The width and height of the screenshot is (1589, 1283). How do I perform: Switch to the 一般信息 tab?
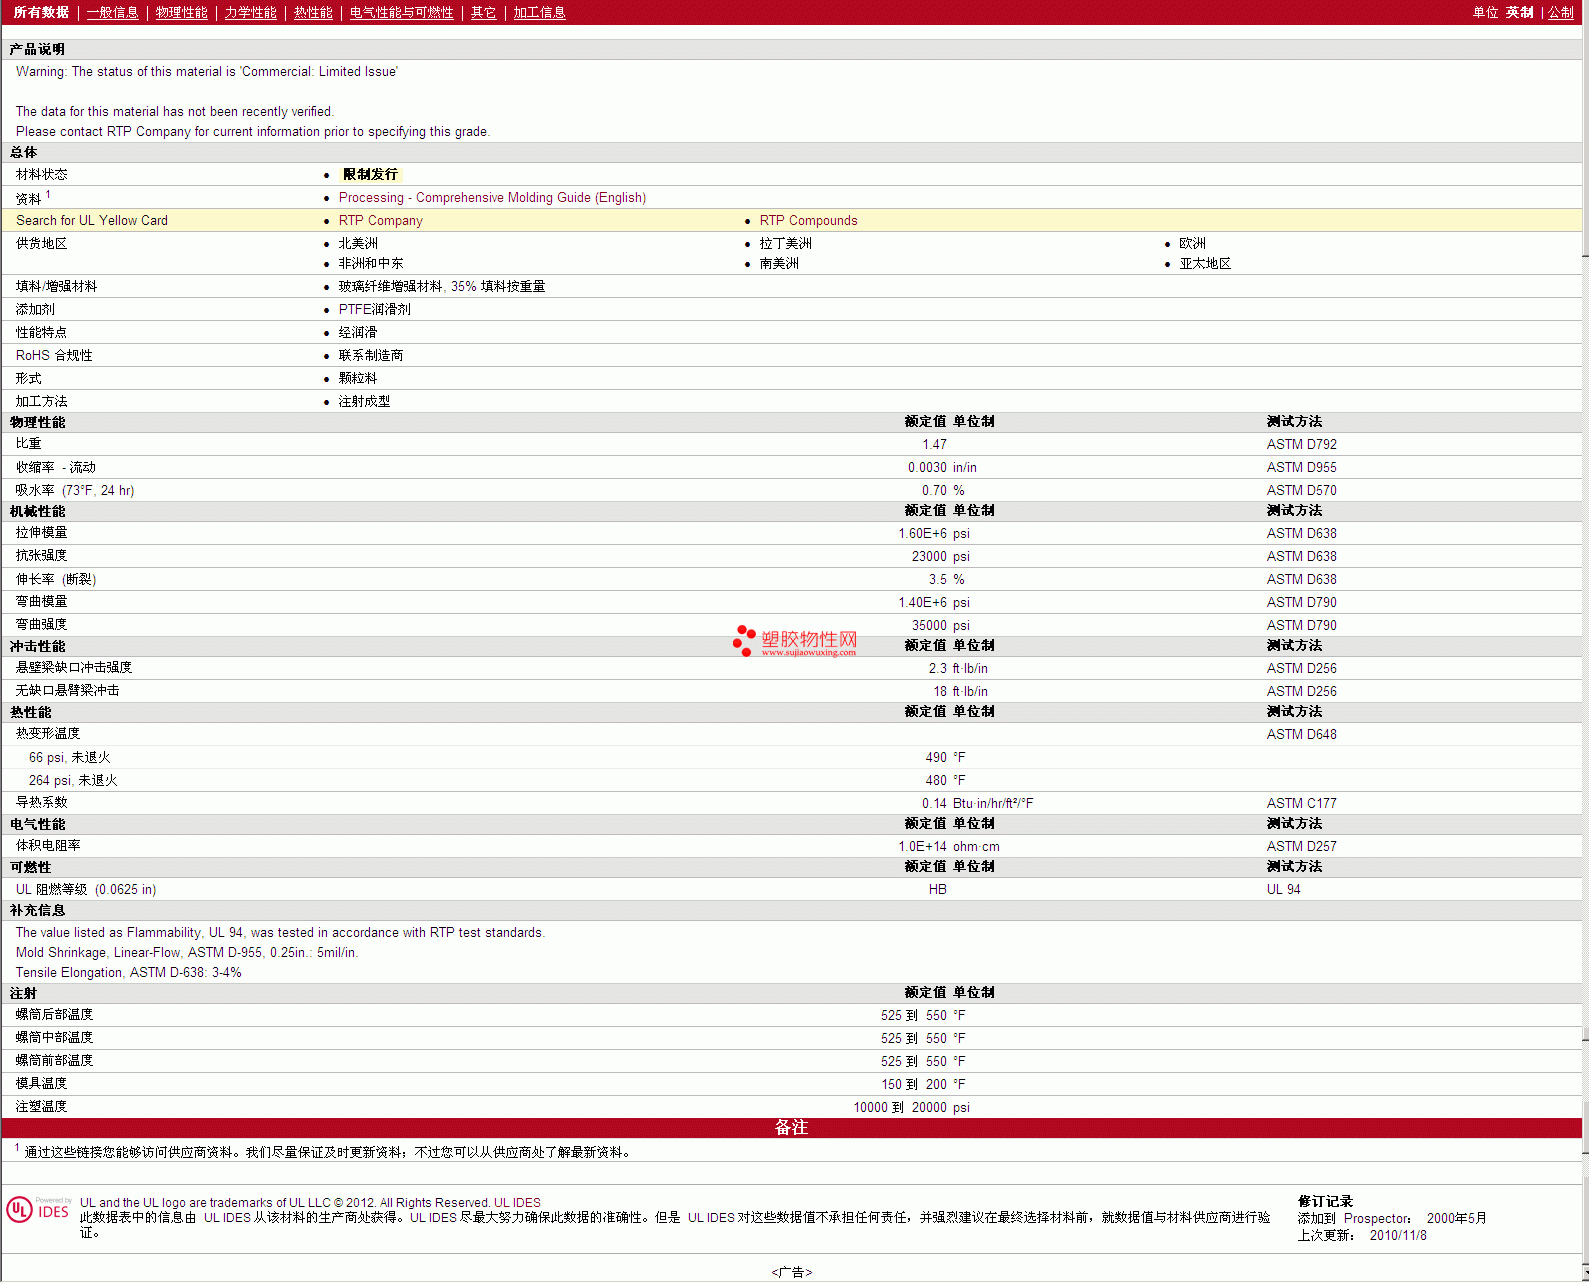pos(112,12)
